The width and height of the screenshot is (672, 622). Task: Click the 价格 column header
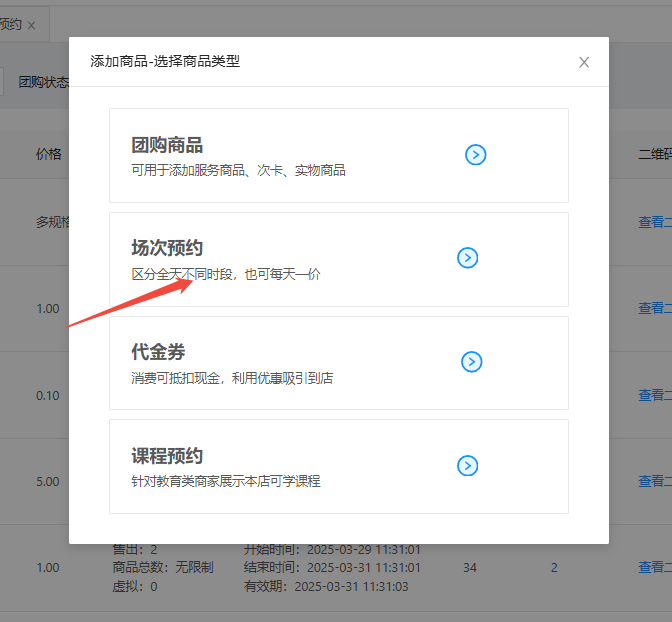pyautogui.click(x=48, y=154)
